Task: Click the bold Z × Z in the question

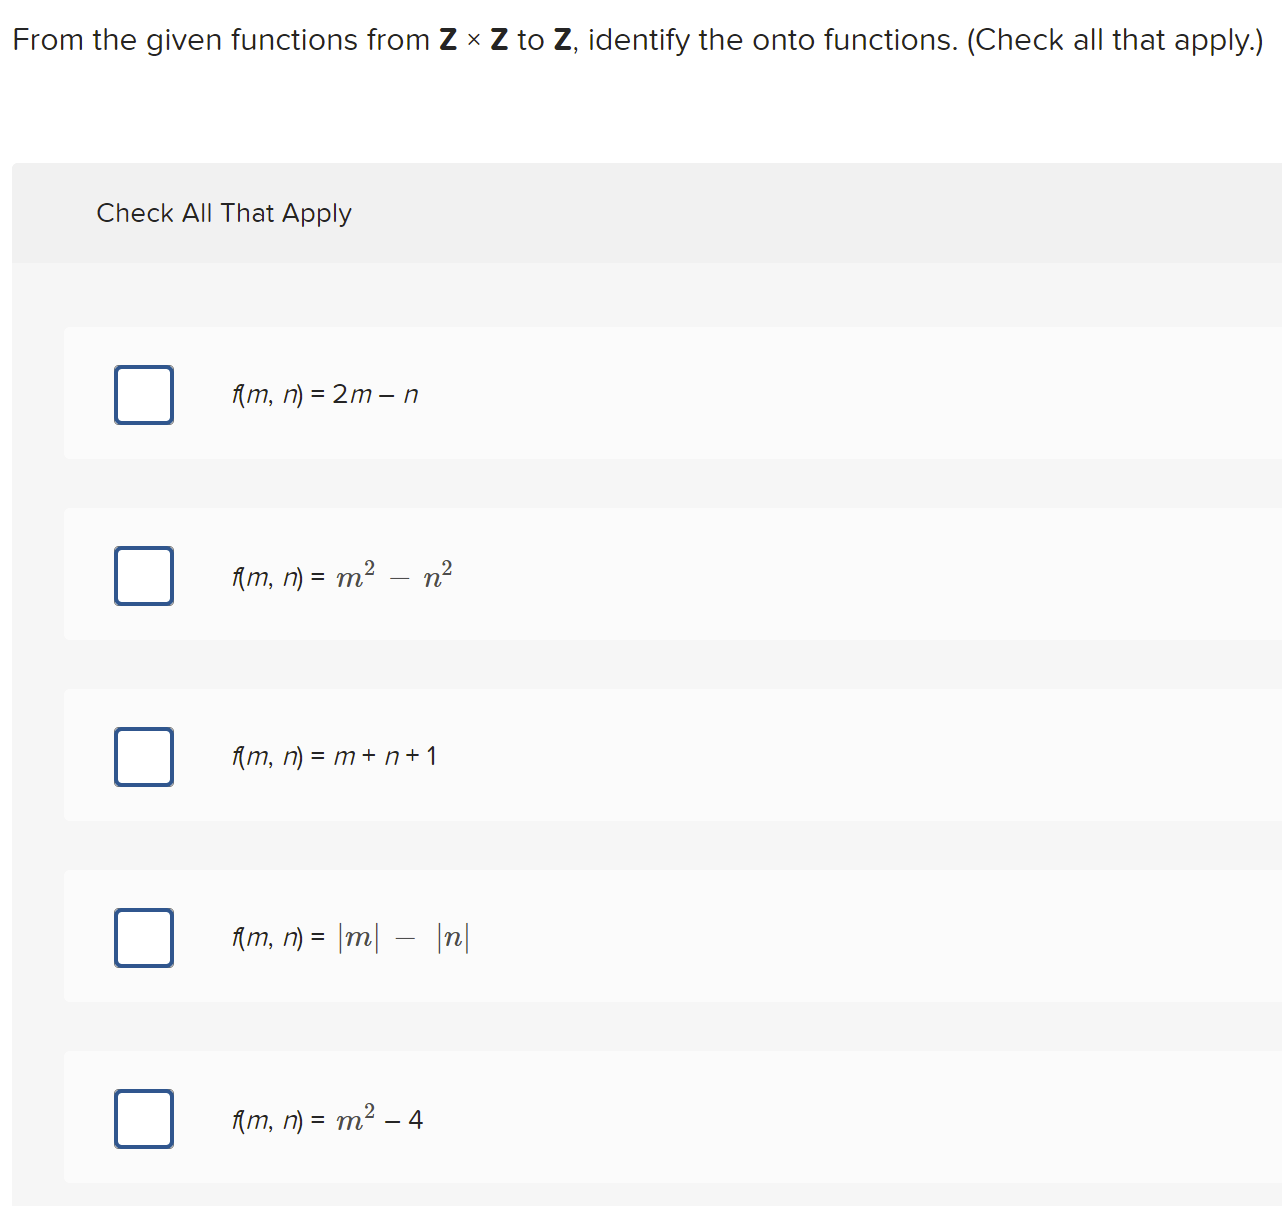Action: tap(474, 40)
